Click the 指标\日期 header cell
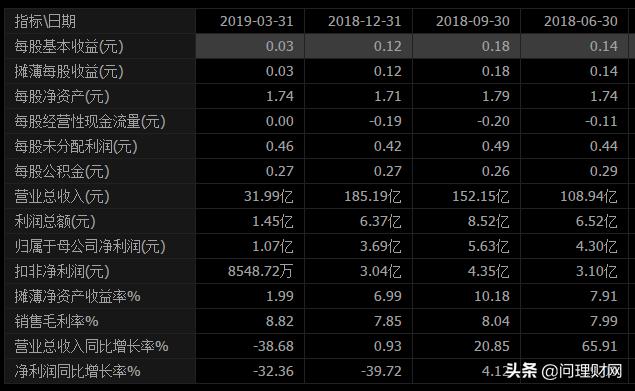The height and width of the screenshot is (391, 635). click(45, 21)
